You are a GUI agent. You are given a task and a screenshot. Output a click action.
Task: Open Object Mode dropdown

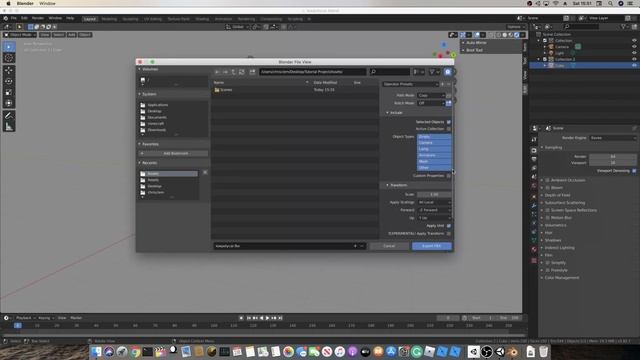20,35
